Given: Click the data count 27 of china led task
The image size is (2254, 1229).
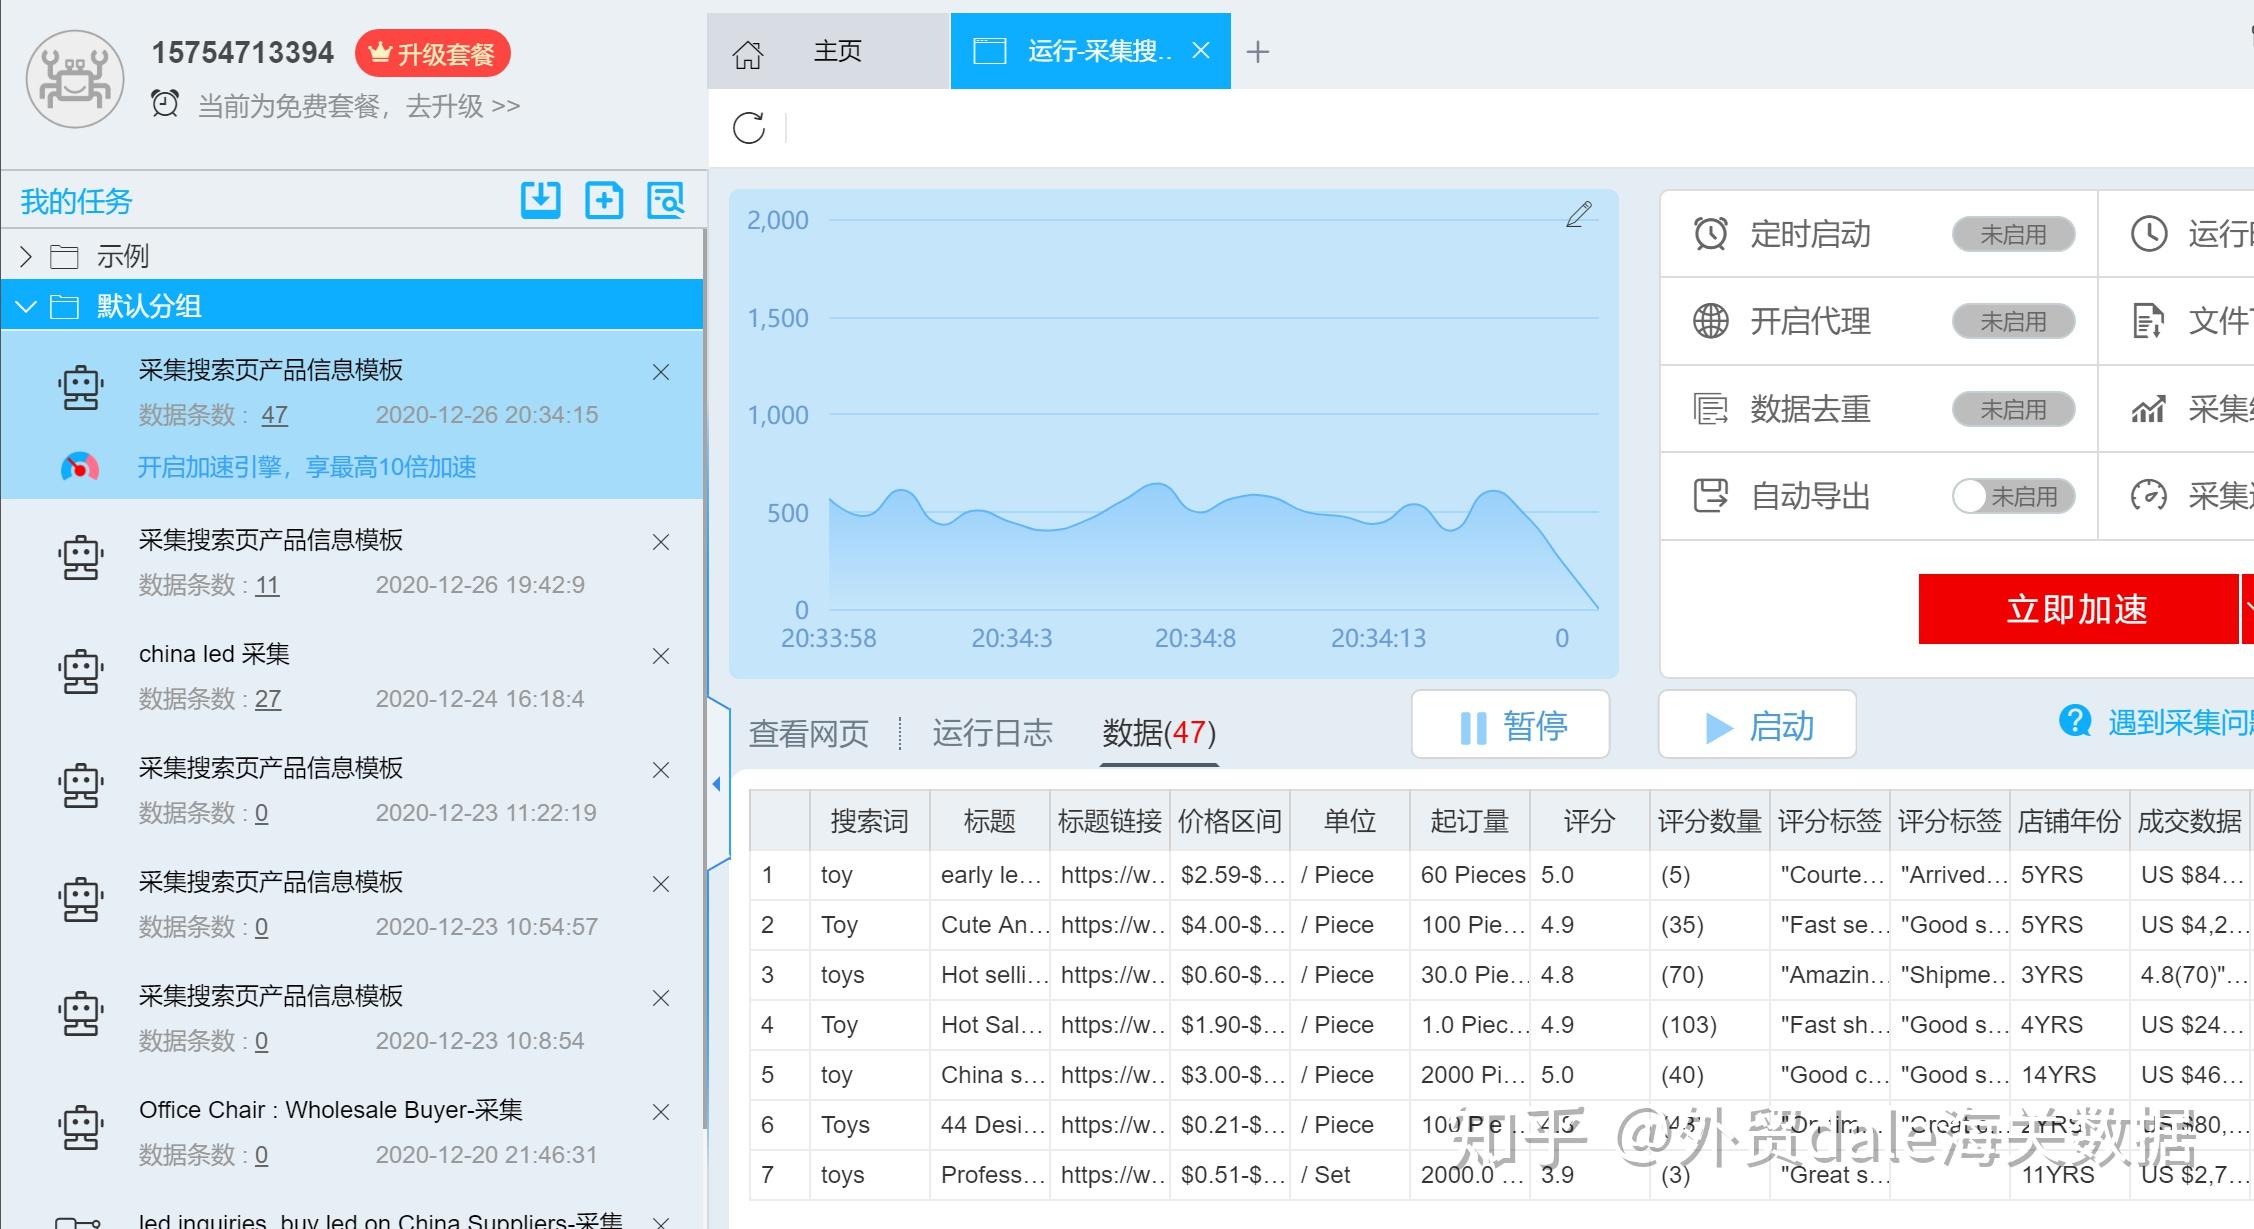Looking at the screenshot, I should [268, 698].
